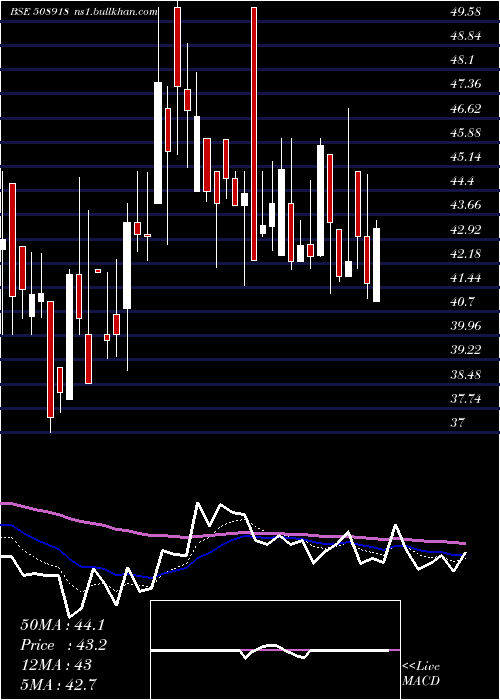The height and width of the screenshot is (700, 500).
Task: Click the BSE 508918 ticker label
Action: (x=39, y=12)
